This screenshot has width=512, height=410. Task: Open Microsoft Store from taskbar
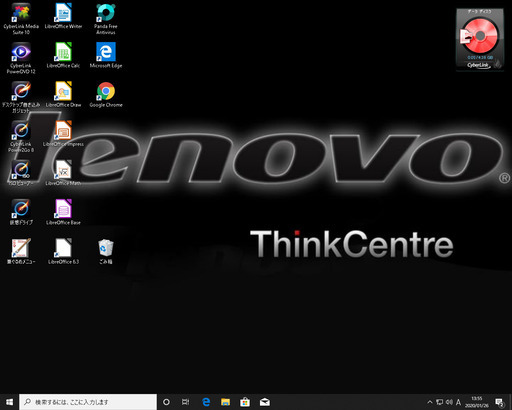[x=245, y=402]
